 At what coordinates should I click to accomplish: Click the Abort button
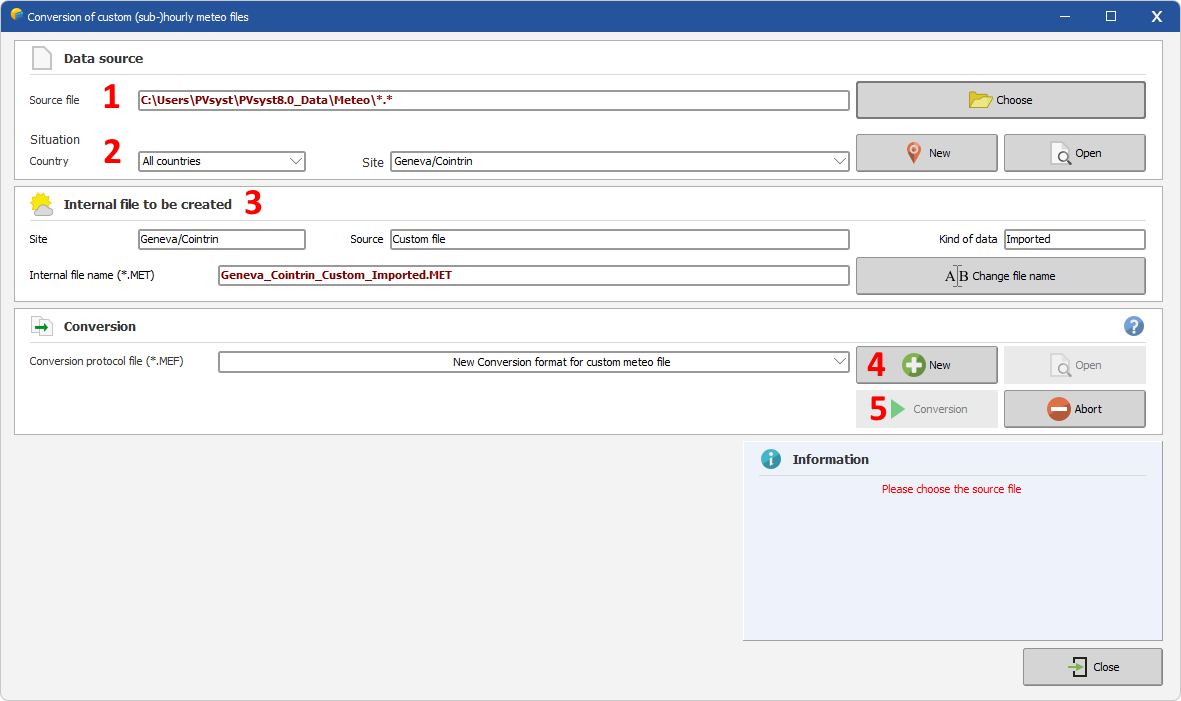(1074, 409)
